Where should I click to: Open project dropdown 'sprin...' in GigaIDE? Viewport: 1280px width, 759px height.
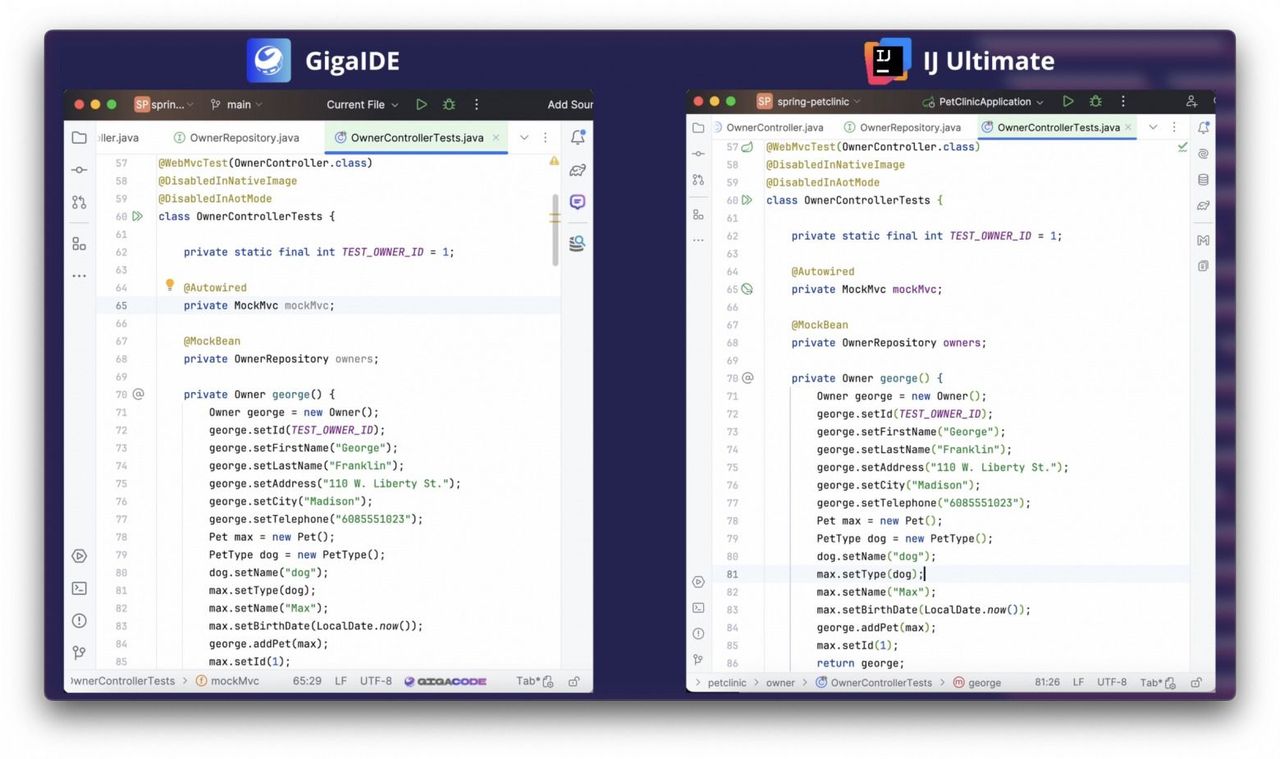point(165,104)
